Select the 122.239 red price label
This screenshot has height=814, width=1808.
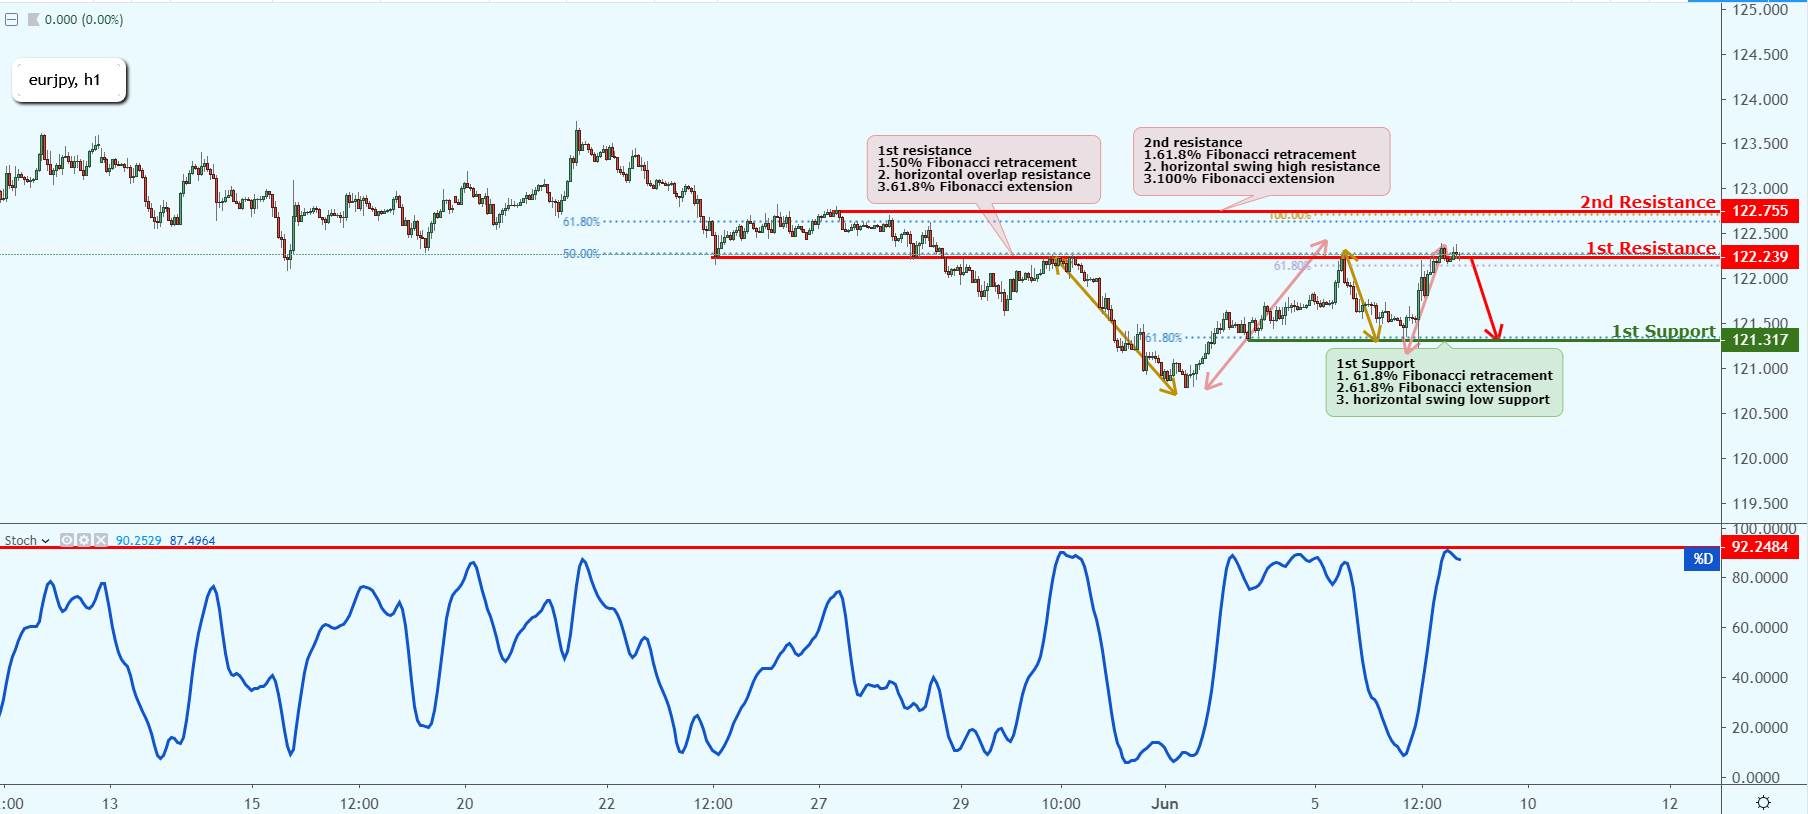pyautogui.click(x=1760, y=257)
